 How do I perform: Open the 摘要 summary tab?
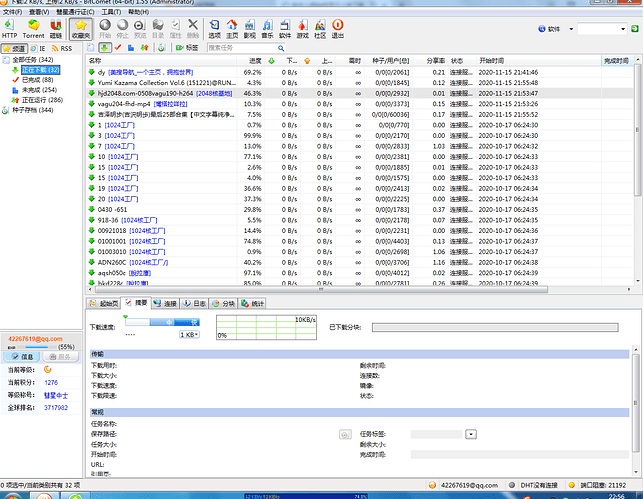[x=137, y=303]
